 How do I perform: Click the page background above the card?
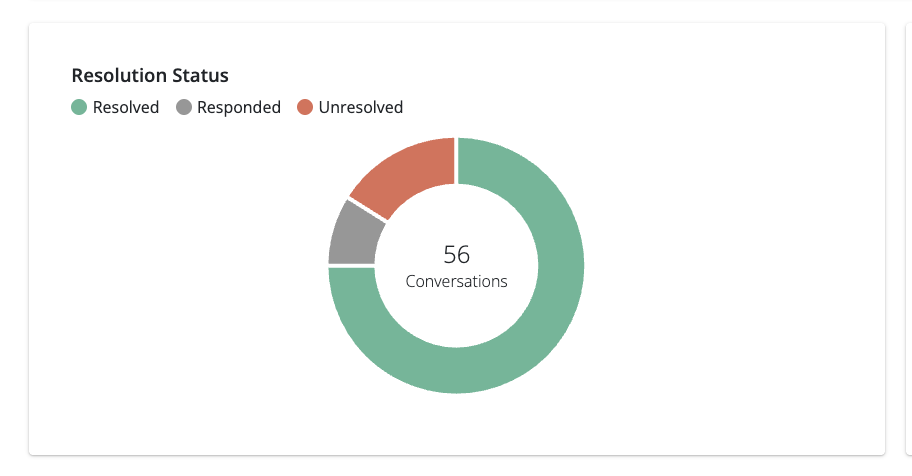click(456, 10)
